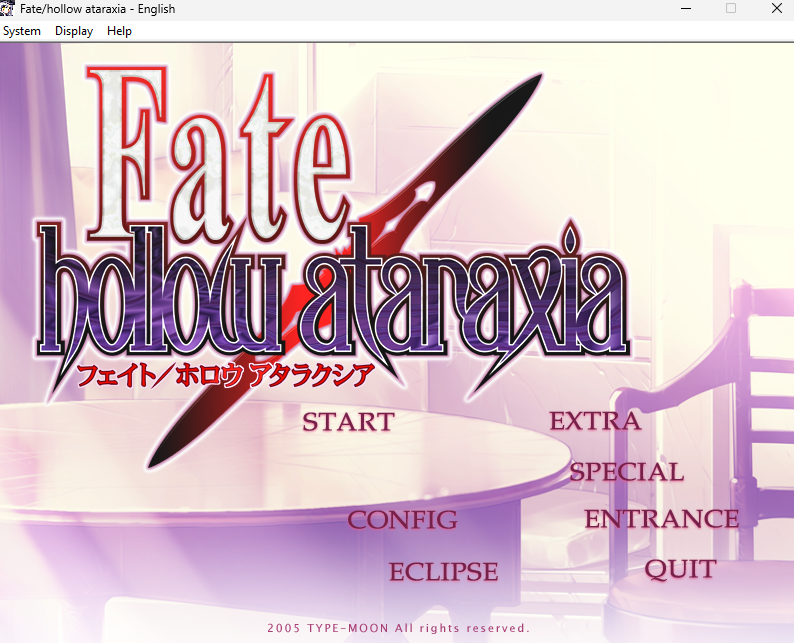Open the Help menu
This screenshot has height=643, width=794.
tap(120, 31)
